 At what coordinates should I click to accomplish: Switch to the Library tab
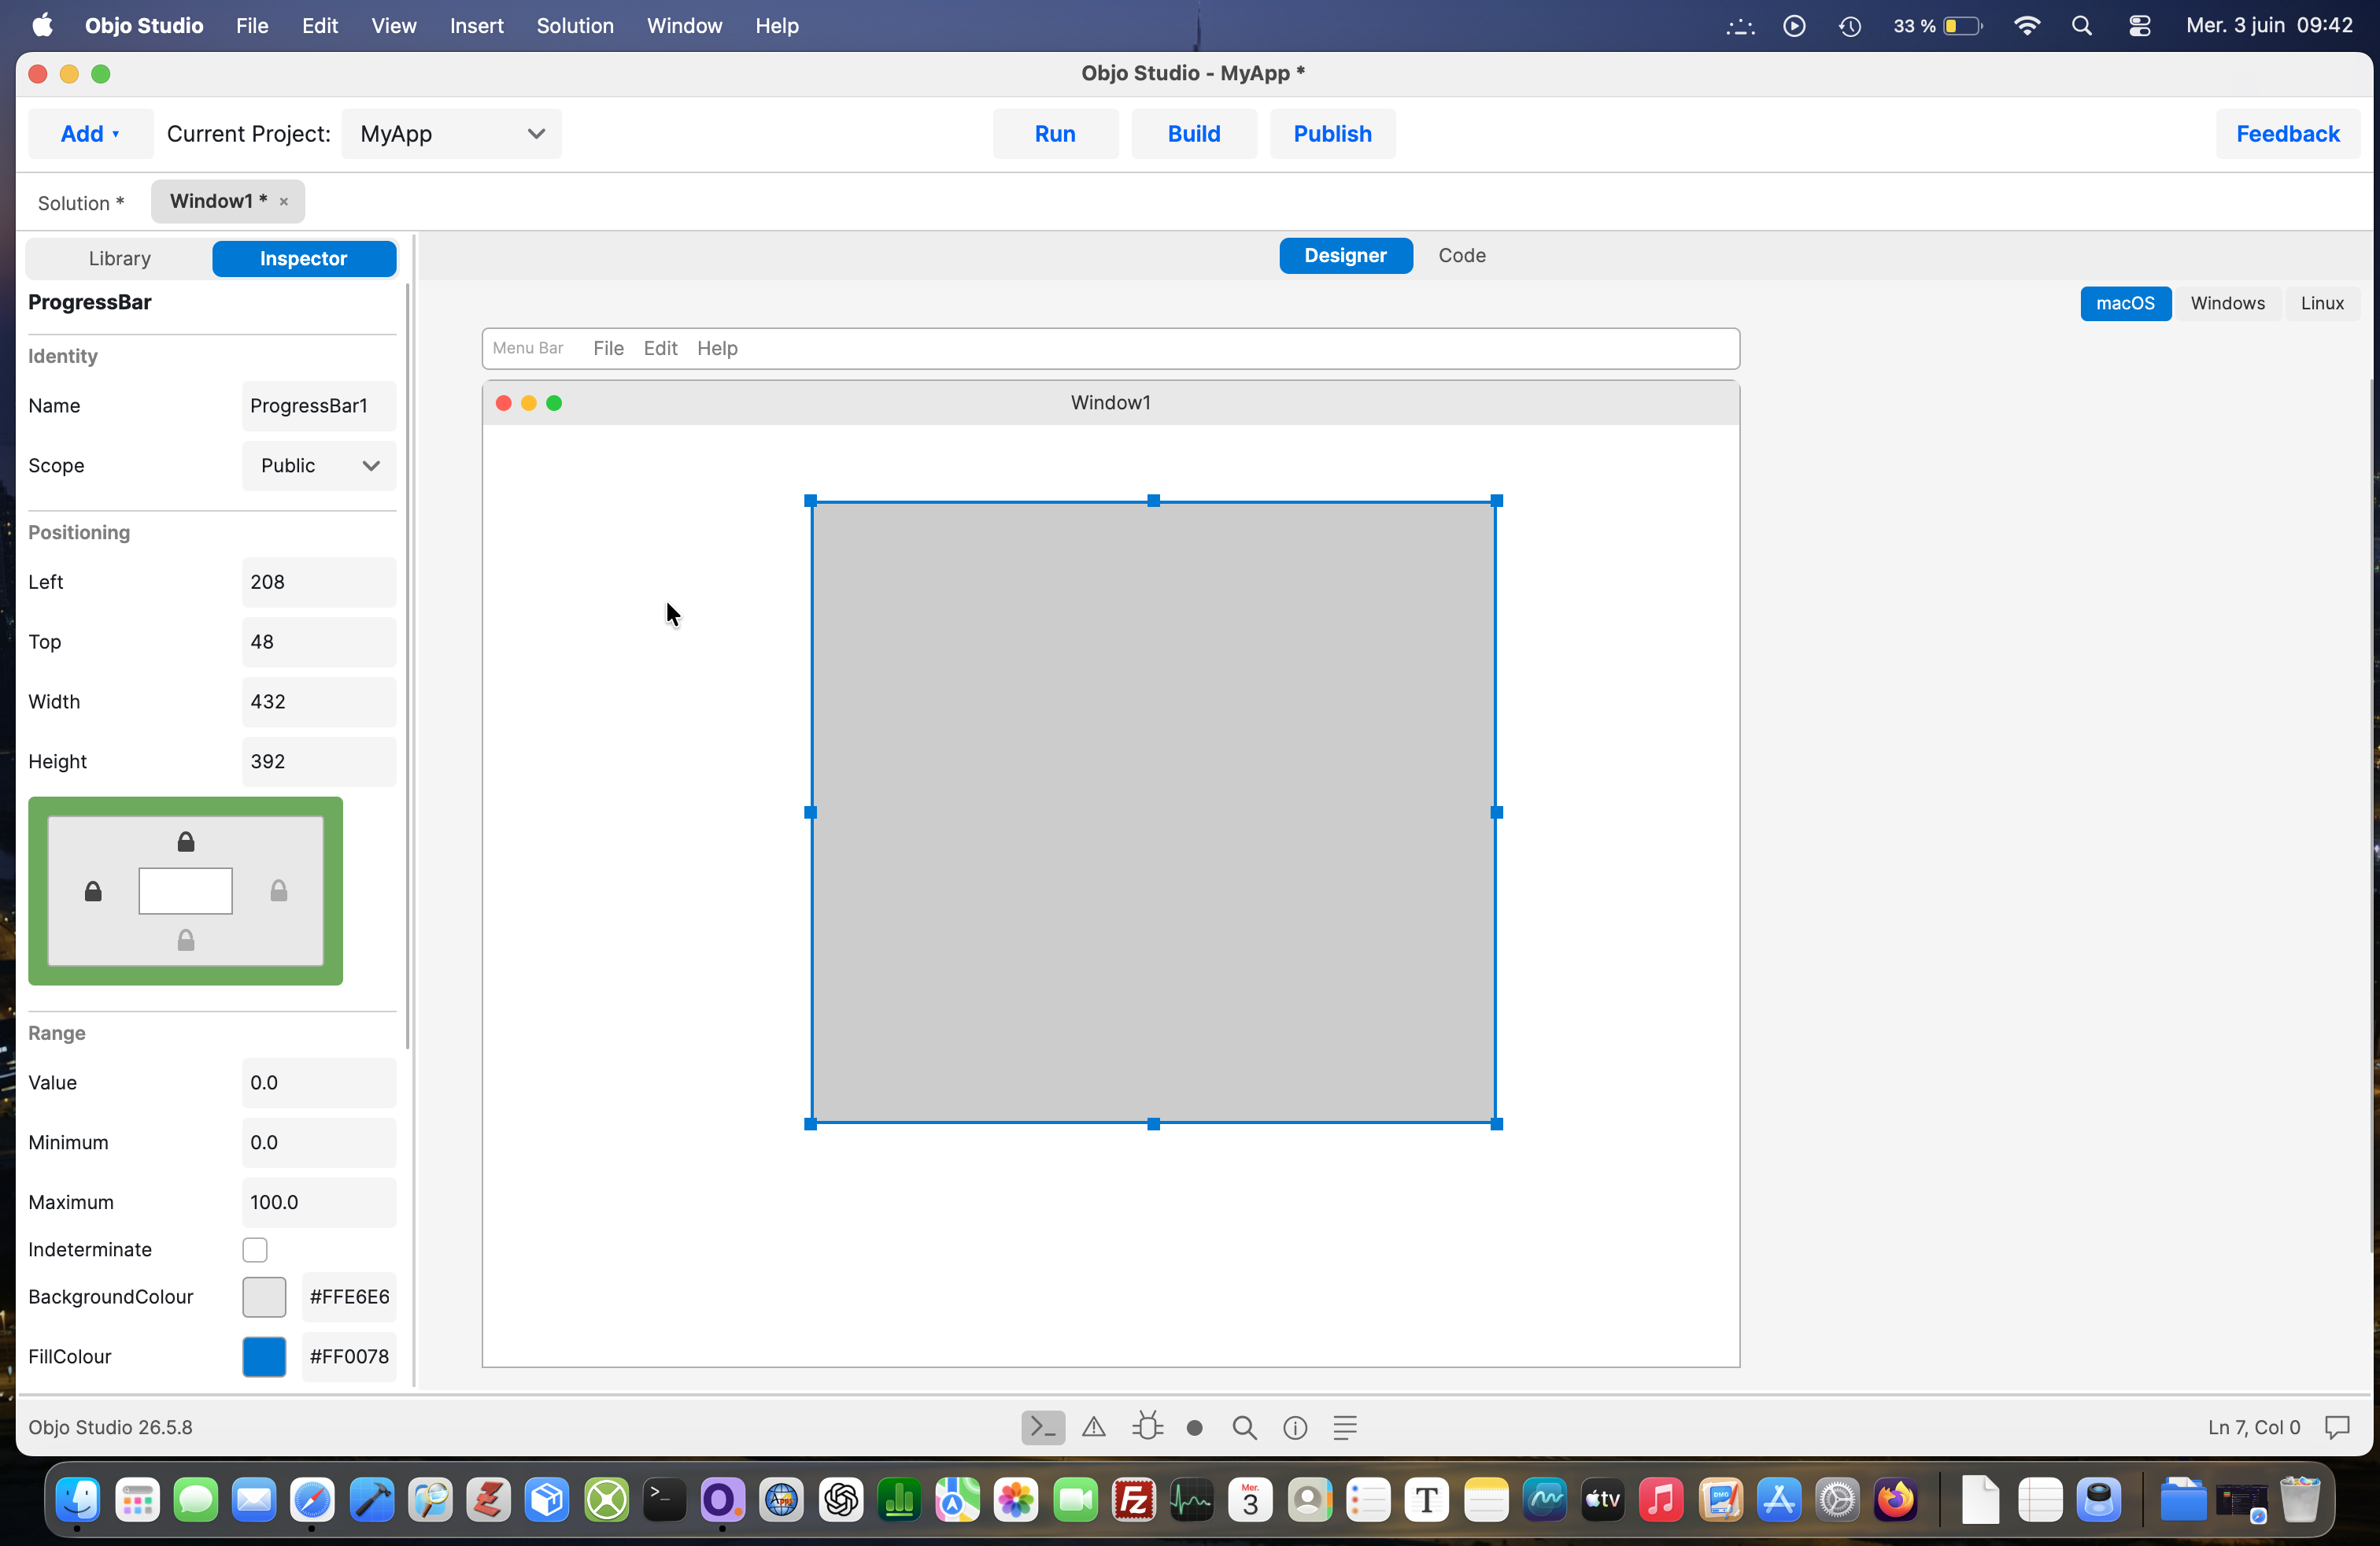coord(119,259)
